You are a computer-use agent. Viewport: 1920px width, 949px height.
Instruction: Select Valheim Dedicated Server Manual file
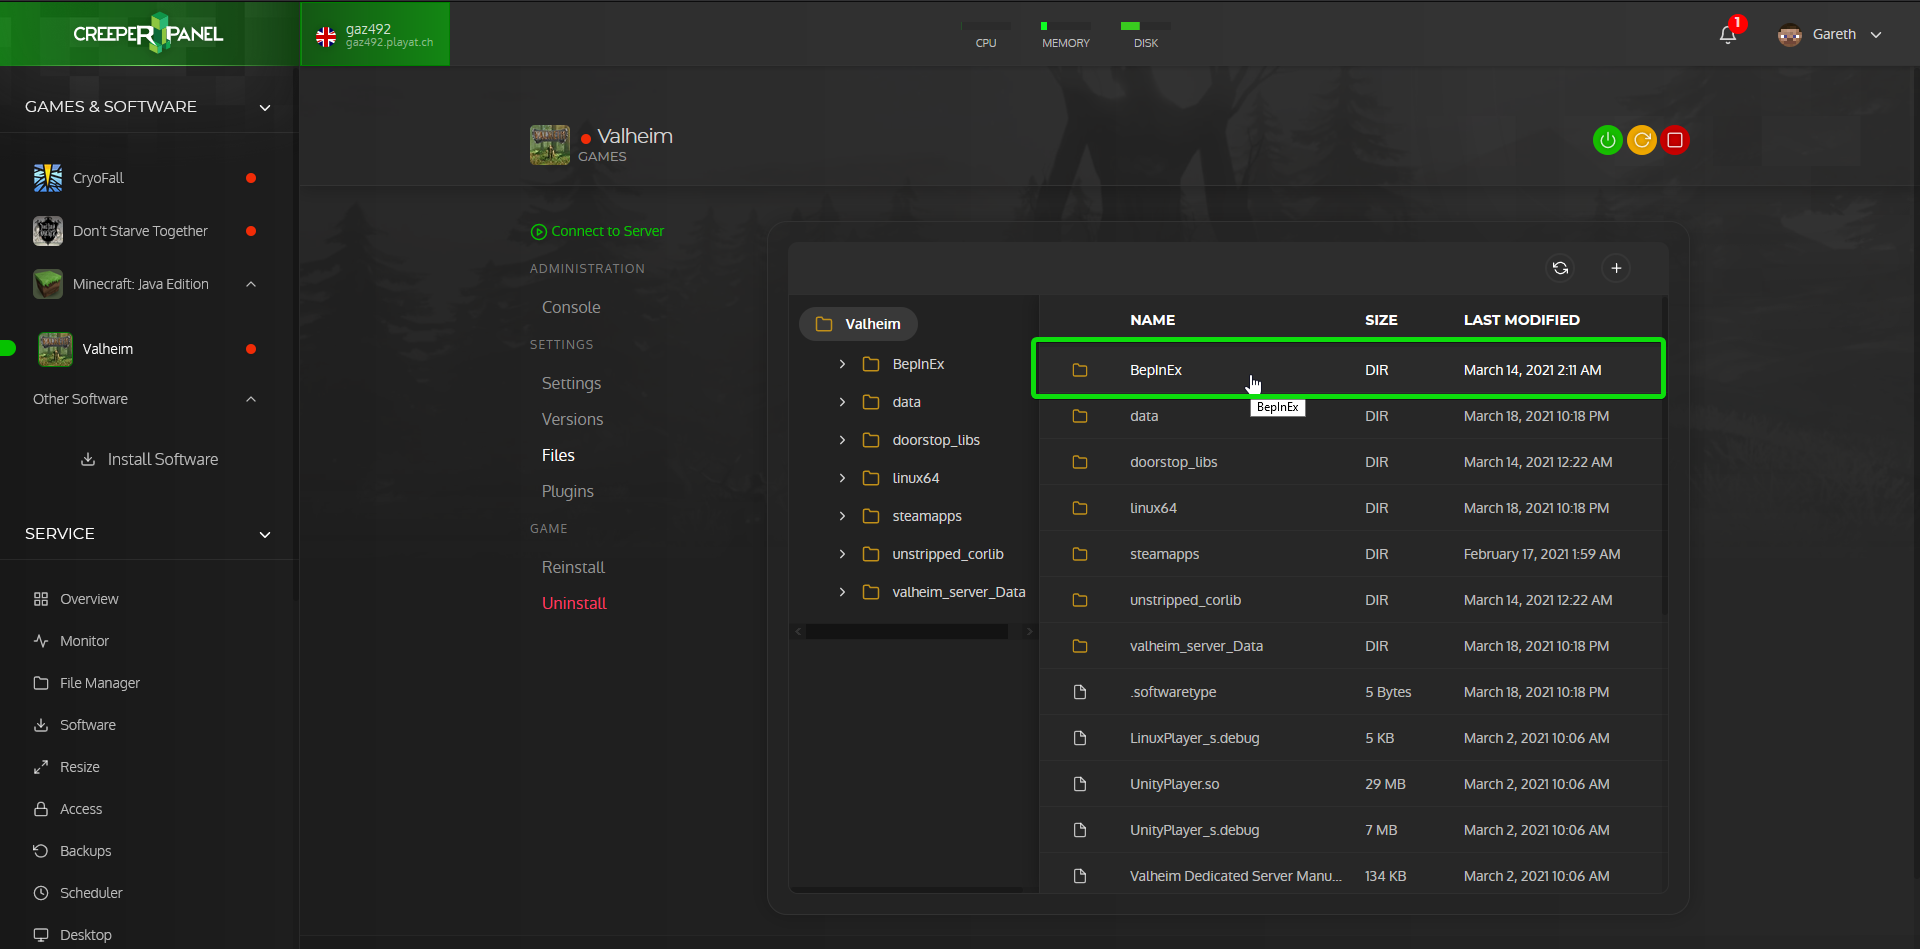[1352, 876]
